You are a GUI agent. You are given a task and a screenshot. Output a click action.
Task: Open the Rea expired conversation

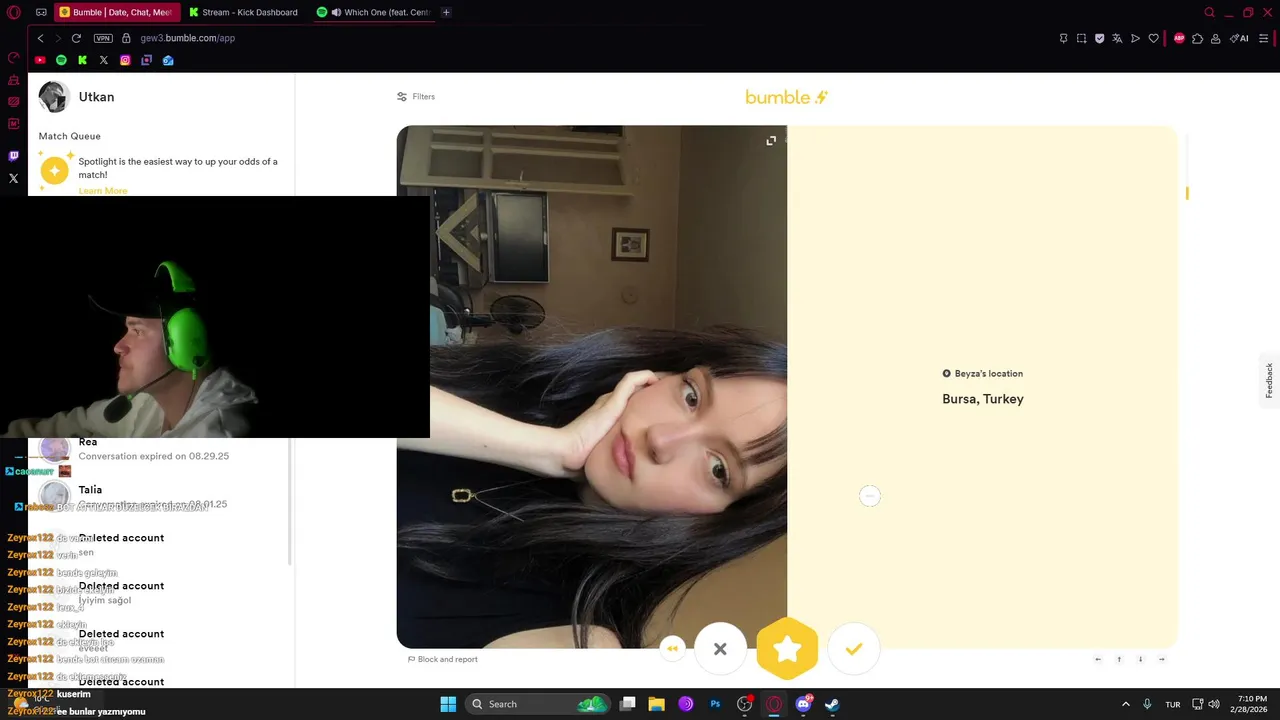(x=160, y=449)
